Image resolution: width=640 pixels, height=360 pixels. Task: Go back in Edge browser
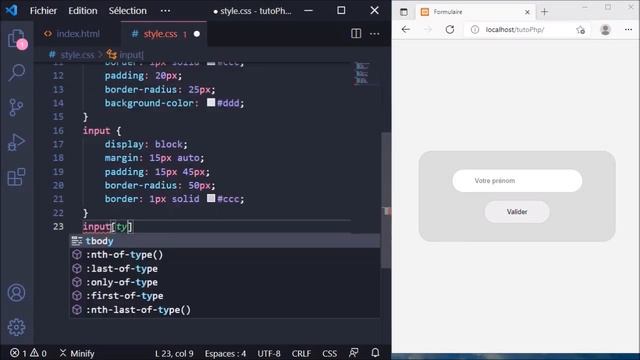[x=405, y=29]
